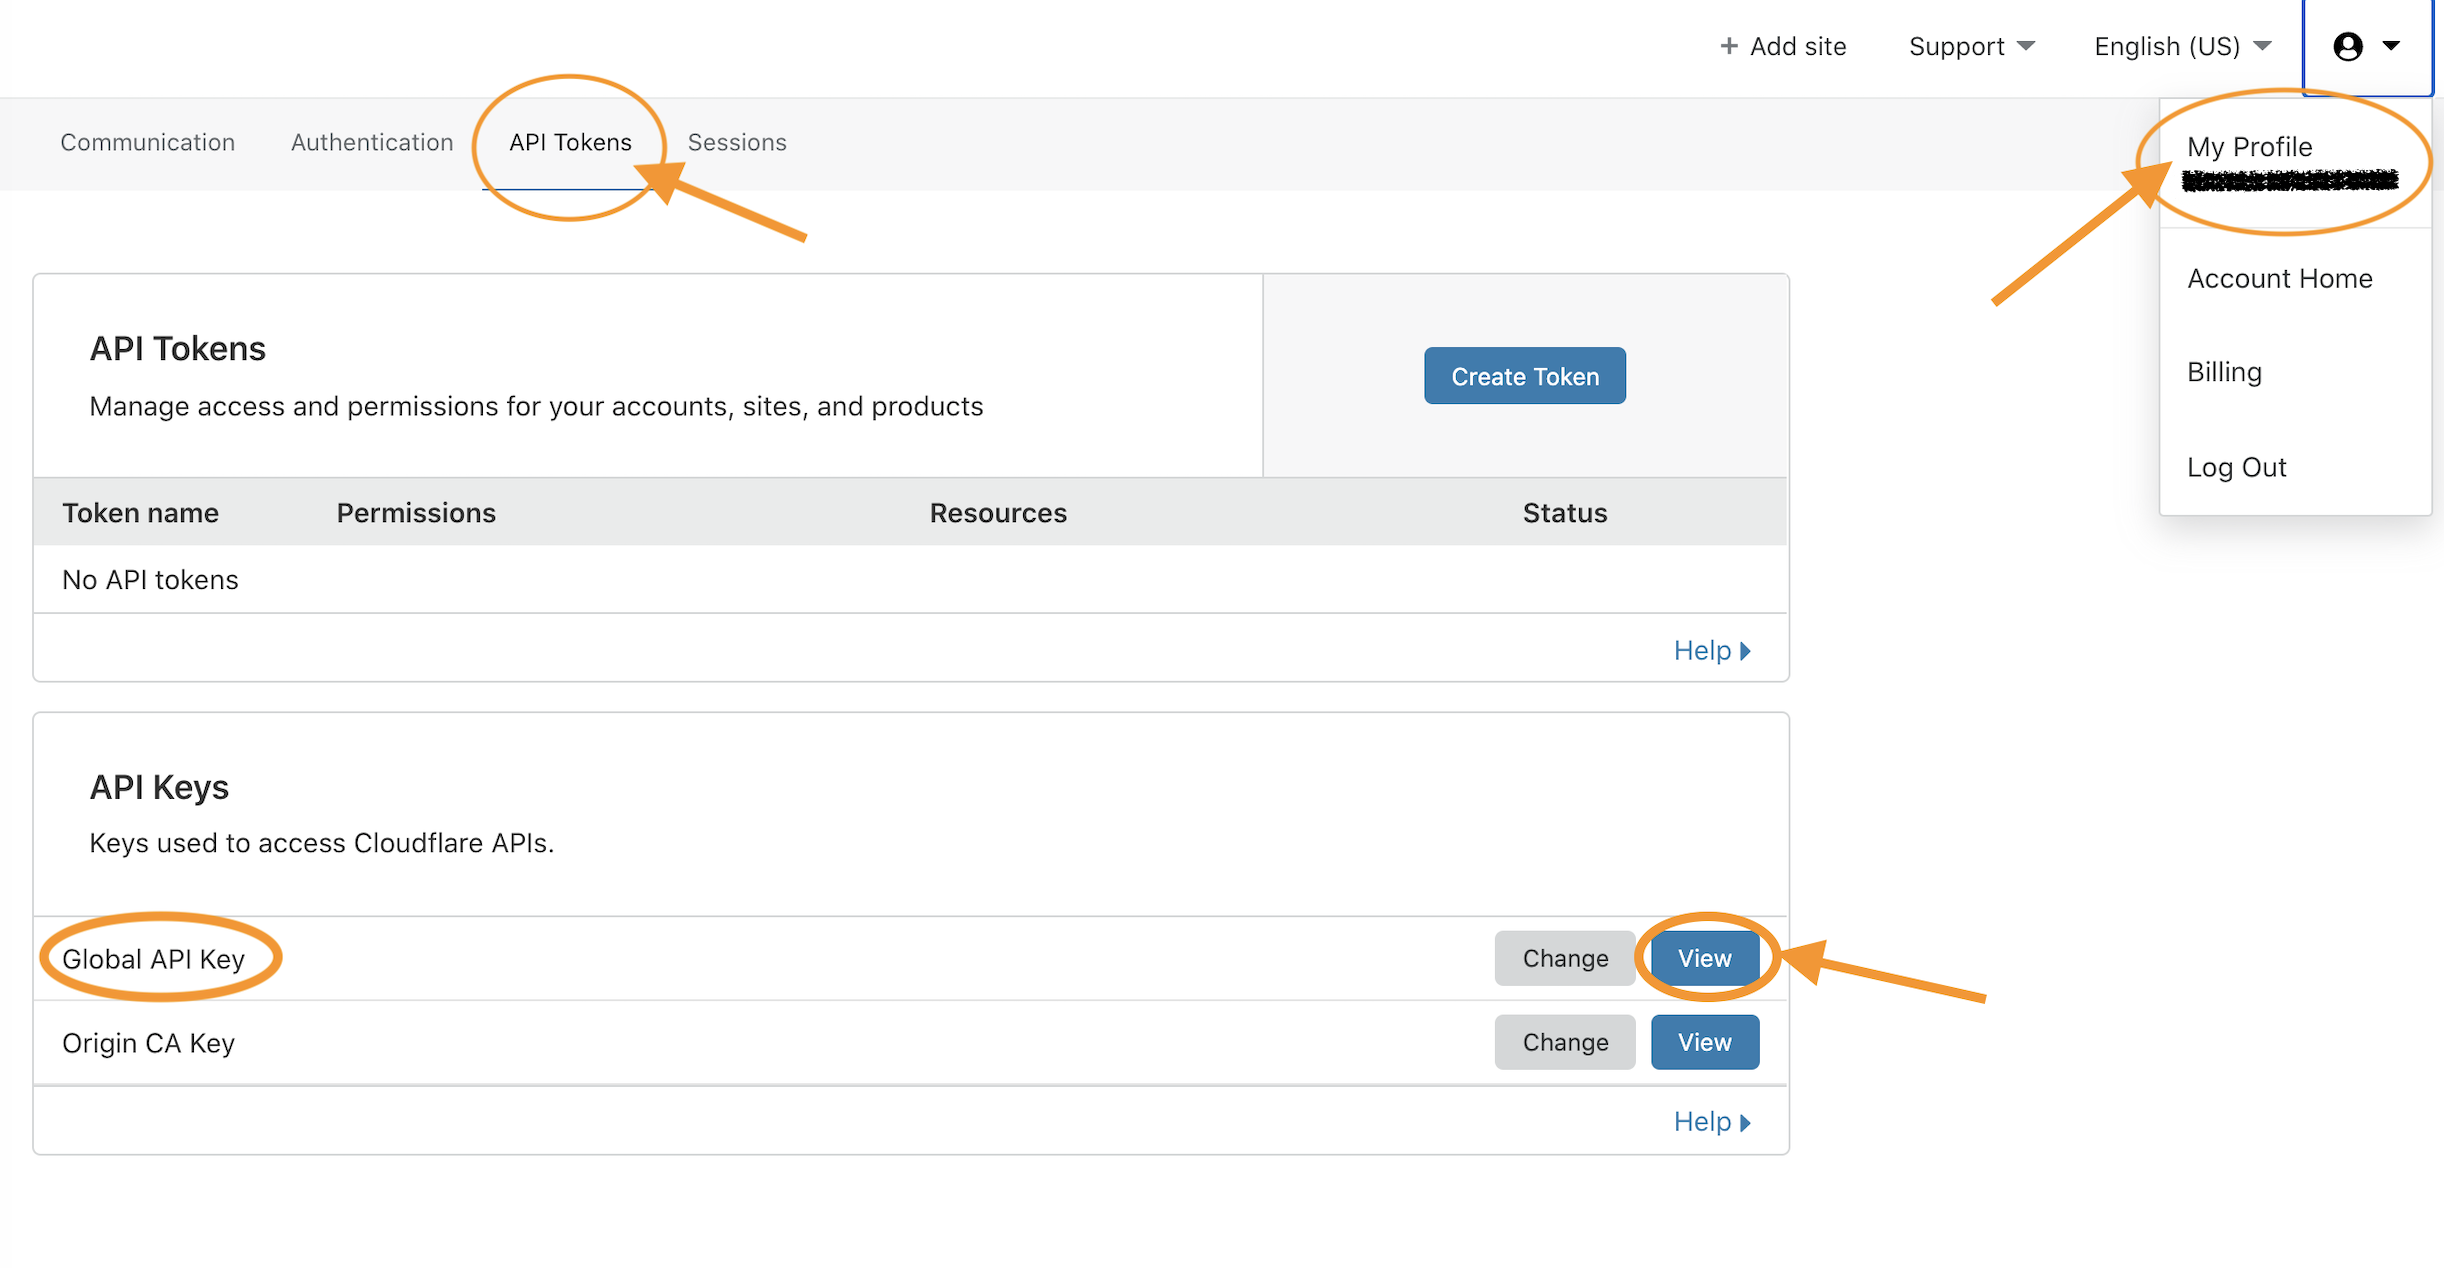Click the Token name column header
The width and height of the screenshot is (2444, 1268).
tap(140, 513)
